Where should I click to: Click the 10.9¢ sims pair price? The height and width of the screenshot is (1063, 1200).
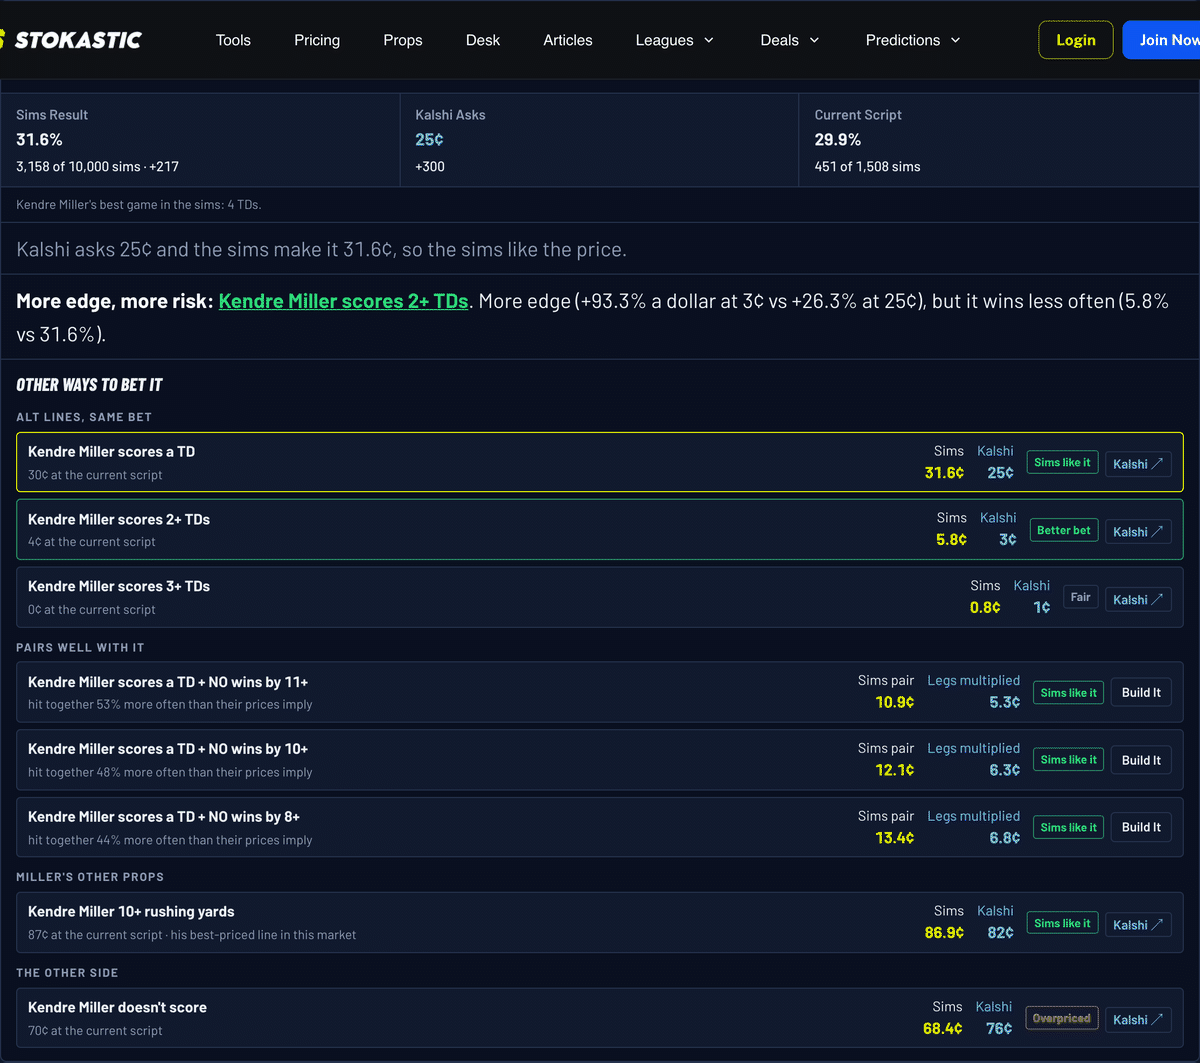pyautogui.click(x=895, y=702)
